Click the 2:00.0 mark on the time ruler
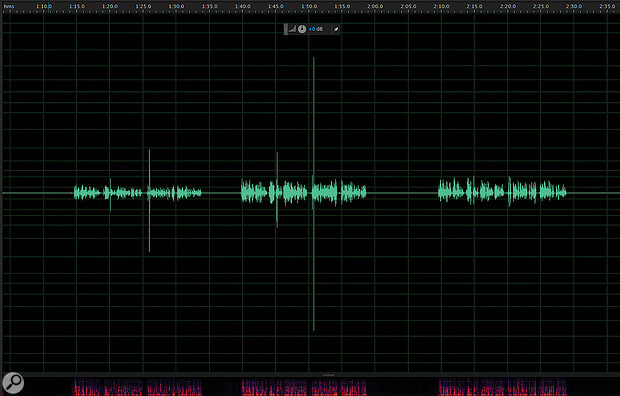Viewport: 620px width, 396px height. 375,6
